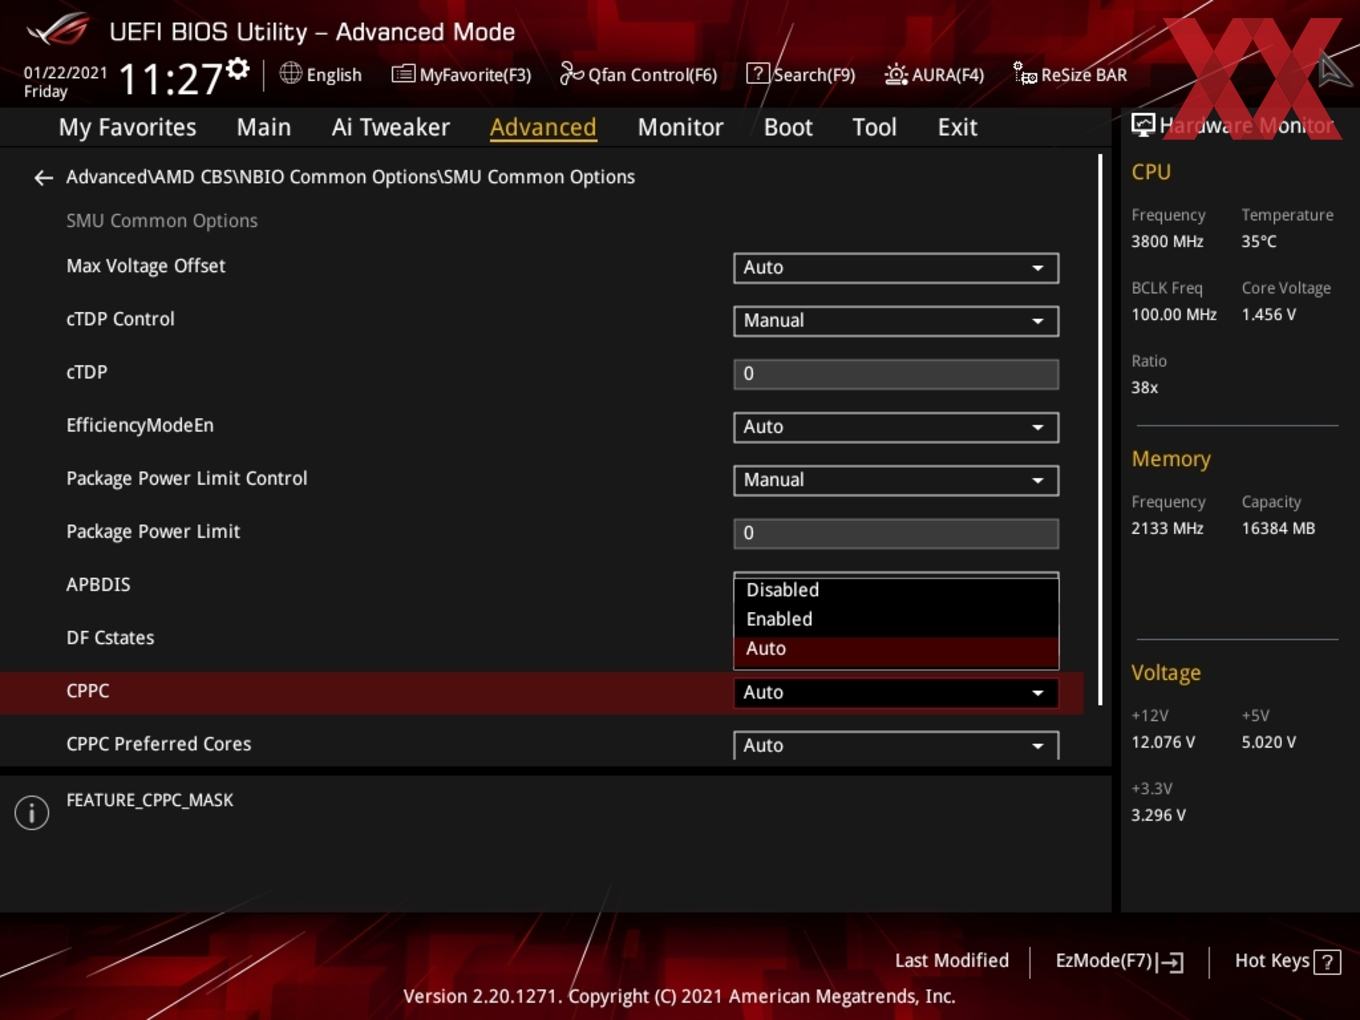
Task: Click the Qfan Control fan icon
Action: (571, 73)
